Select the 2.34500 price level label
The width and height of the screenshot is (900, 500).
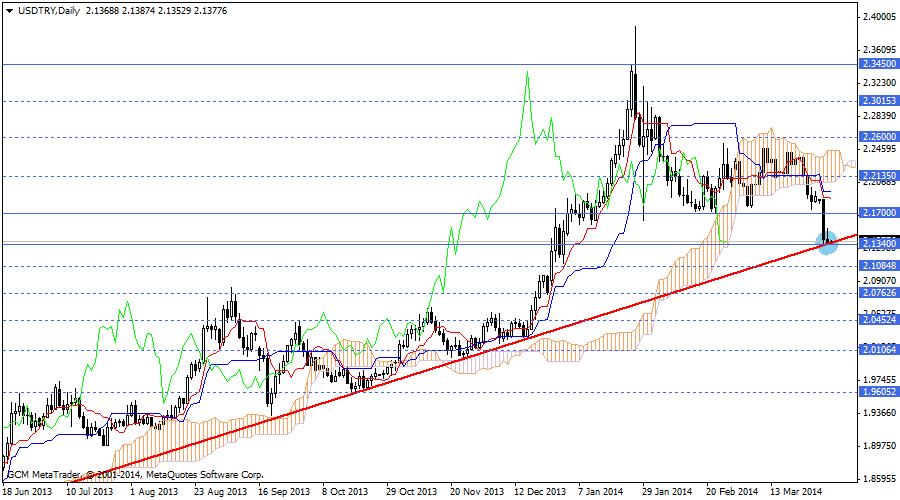[x=879, y=64]
